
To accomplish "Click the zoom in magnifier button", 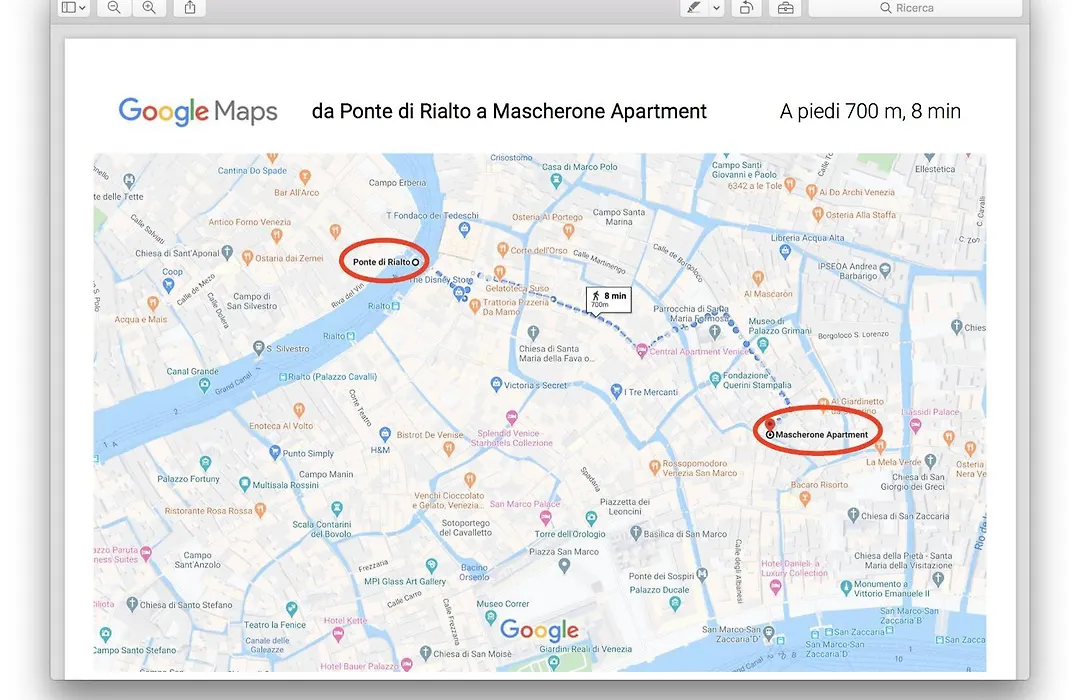I will pos(149,8).
